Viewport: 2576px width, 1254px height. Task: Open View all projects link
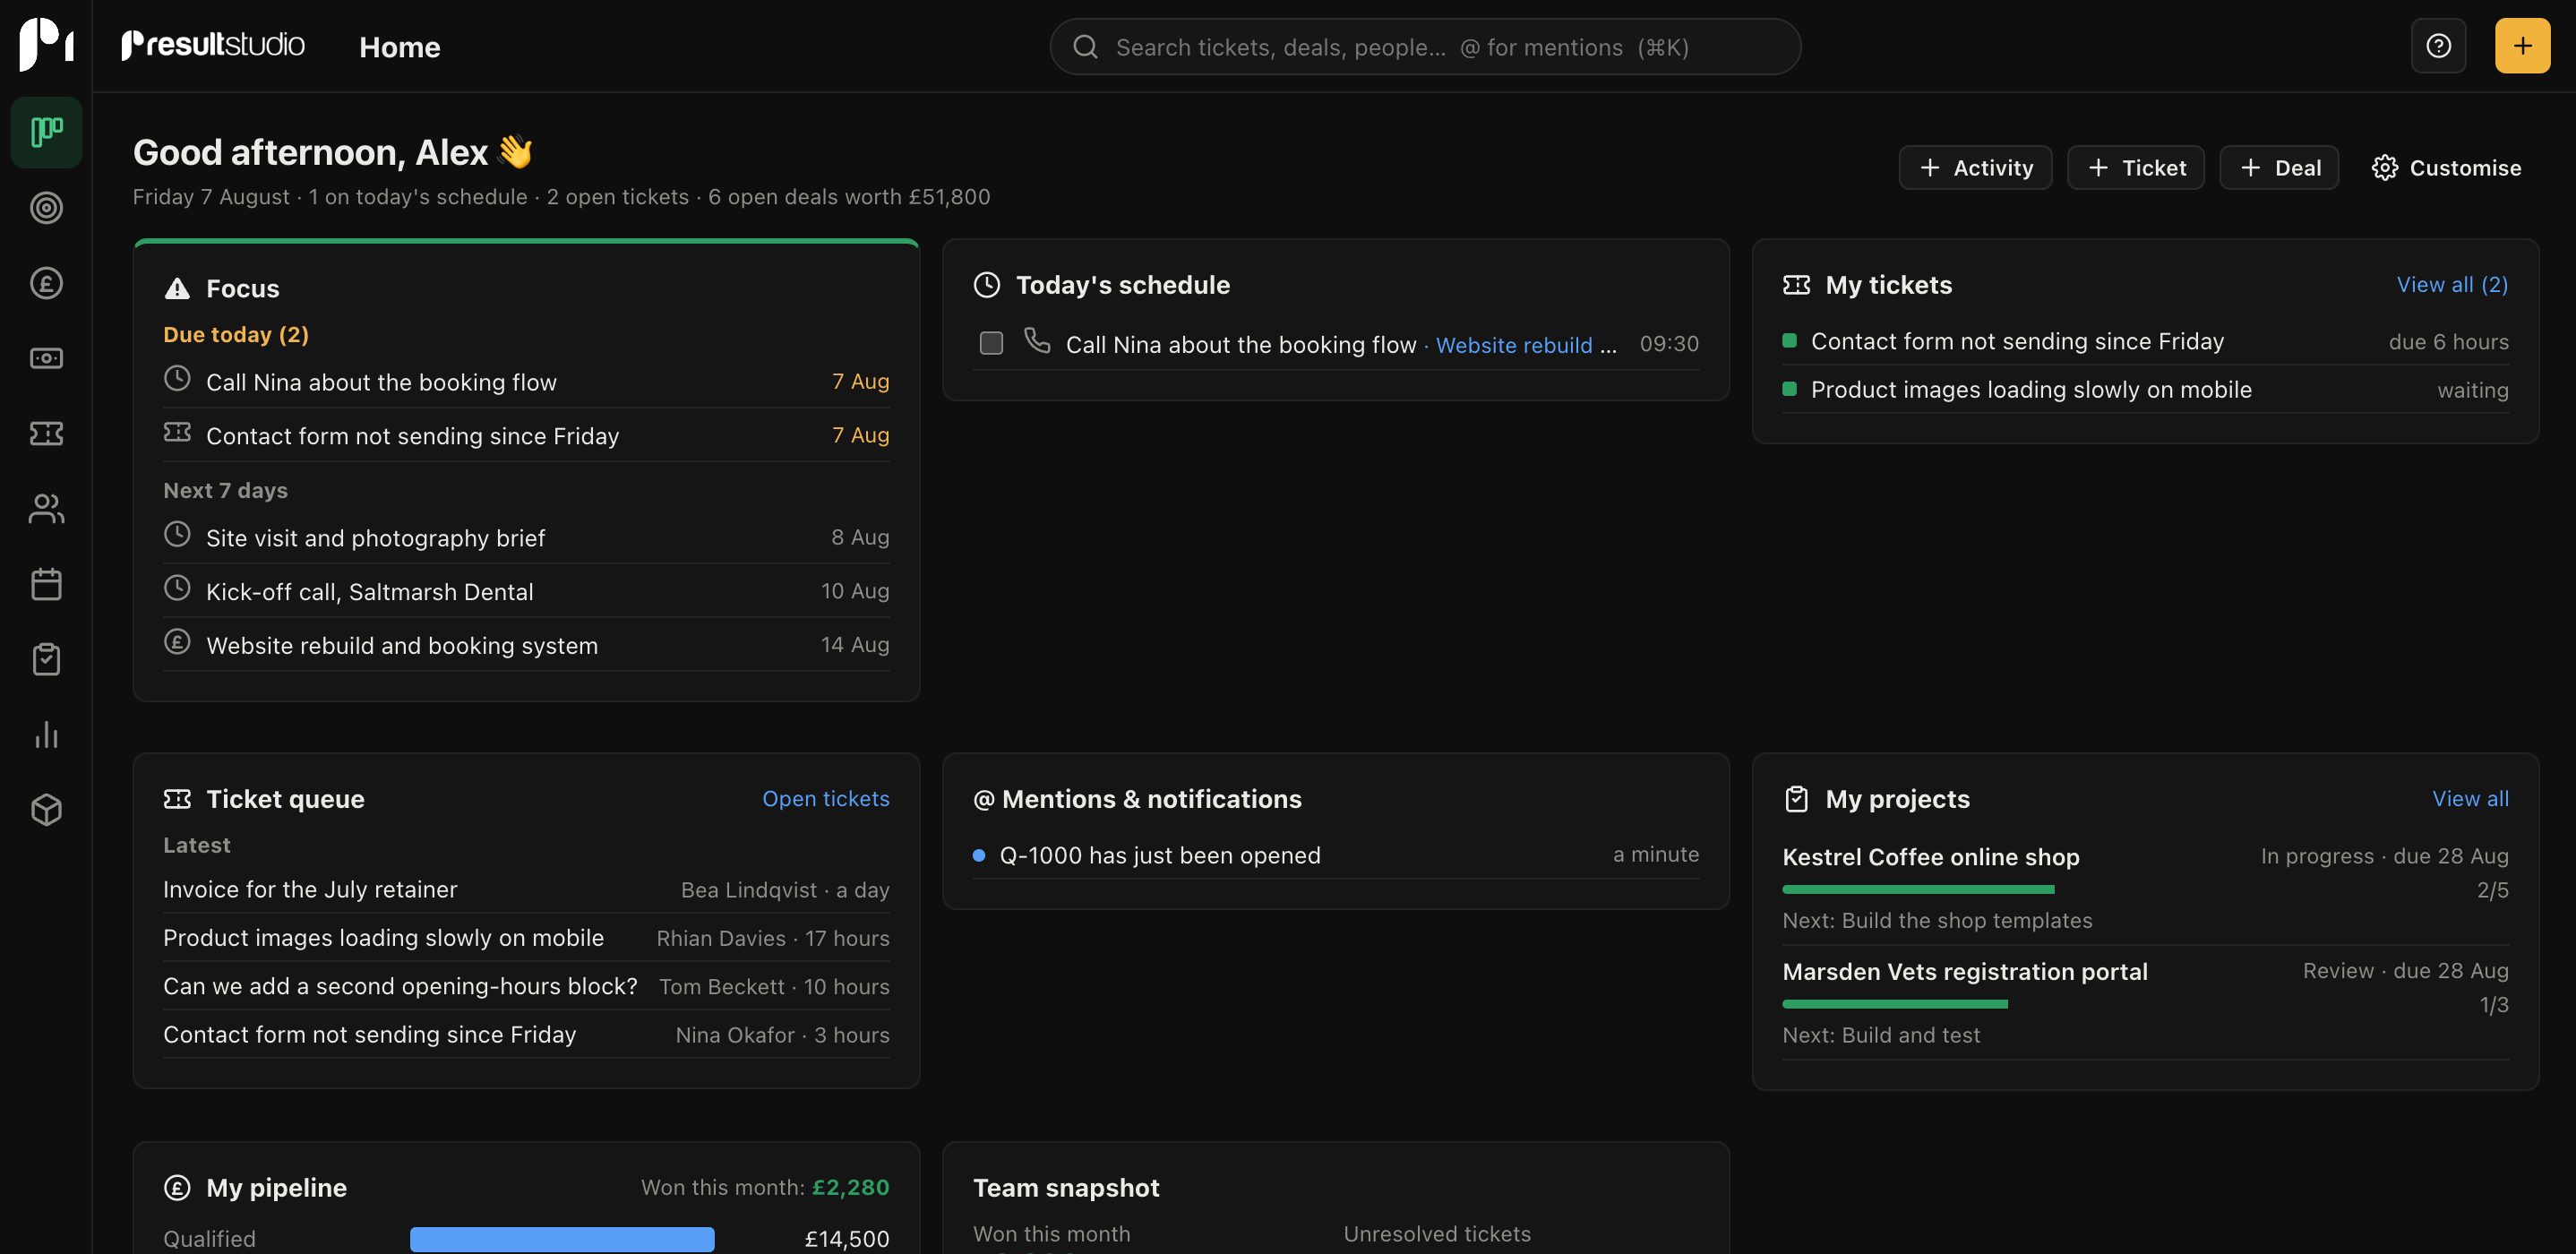pos(2470,799)
